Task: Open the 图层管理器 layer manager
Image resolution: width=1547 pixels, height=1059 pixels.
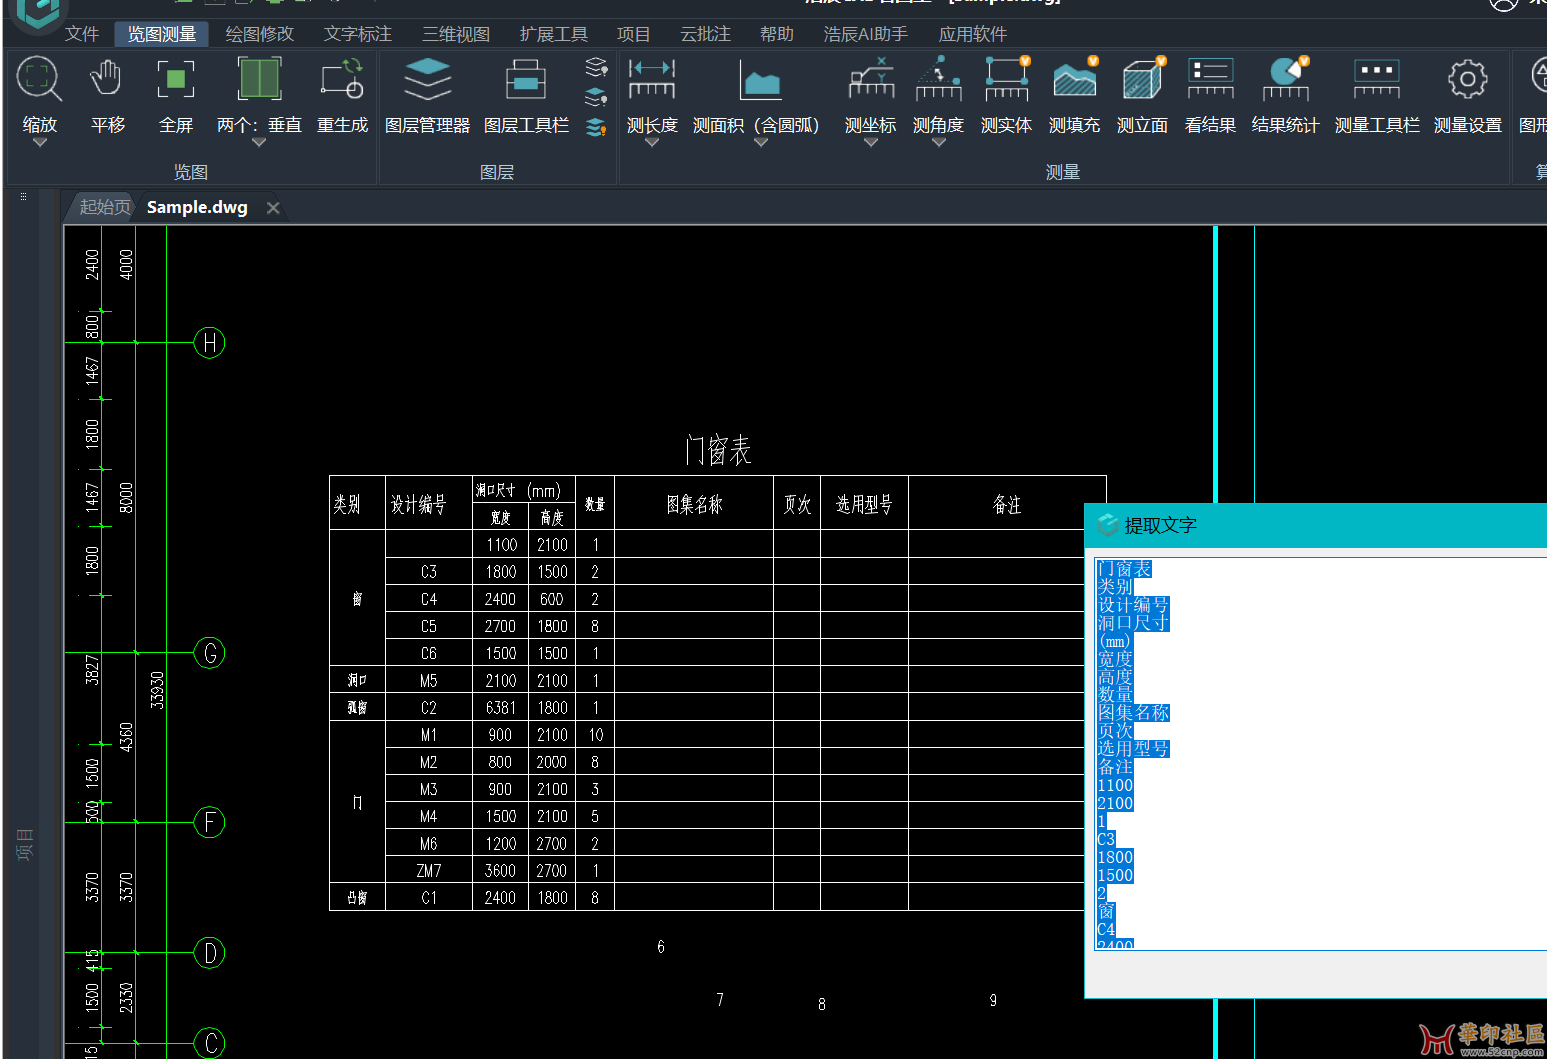Action: (427, 80)
